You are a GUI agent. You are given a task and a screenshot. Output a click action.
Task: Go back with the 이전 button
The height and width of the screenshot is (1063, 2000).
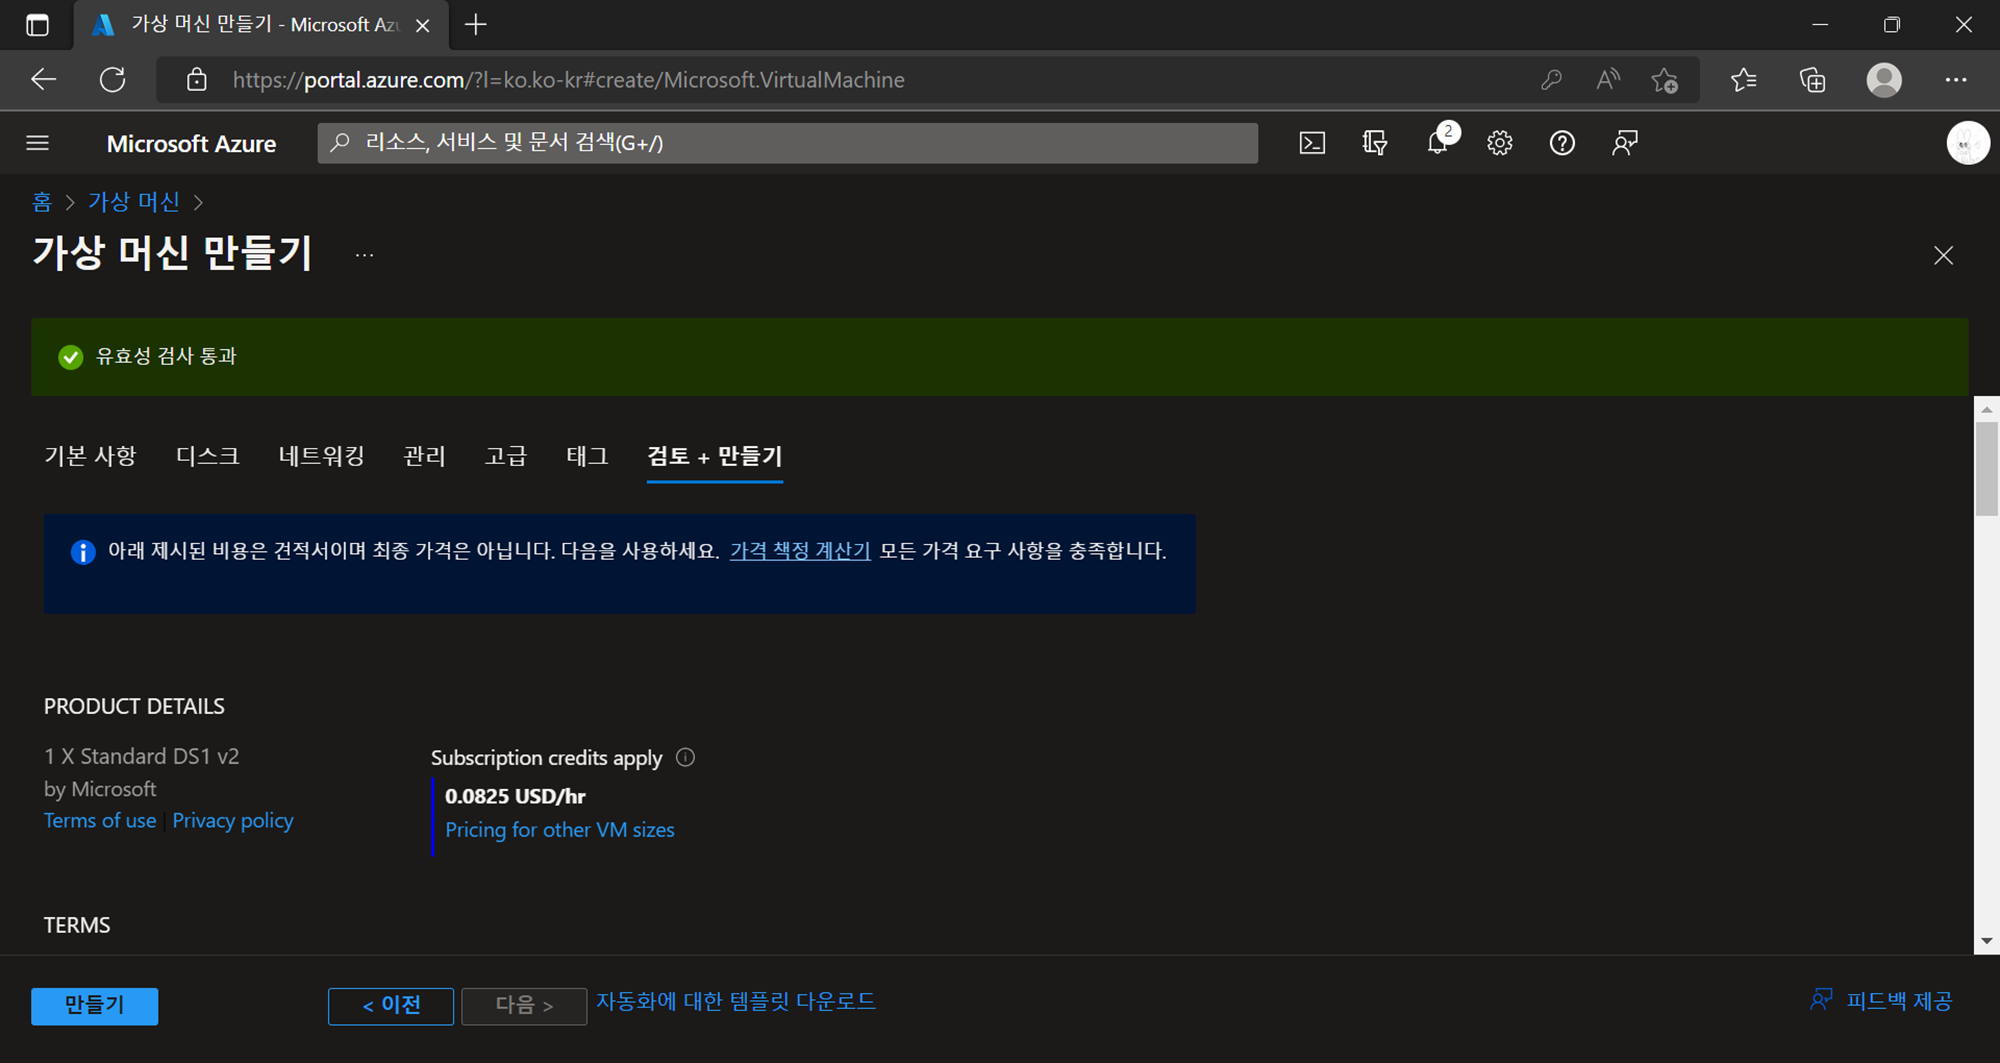(x=391, y=1006)
